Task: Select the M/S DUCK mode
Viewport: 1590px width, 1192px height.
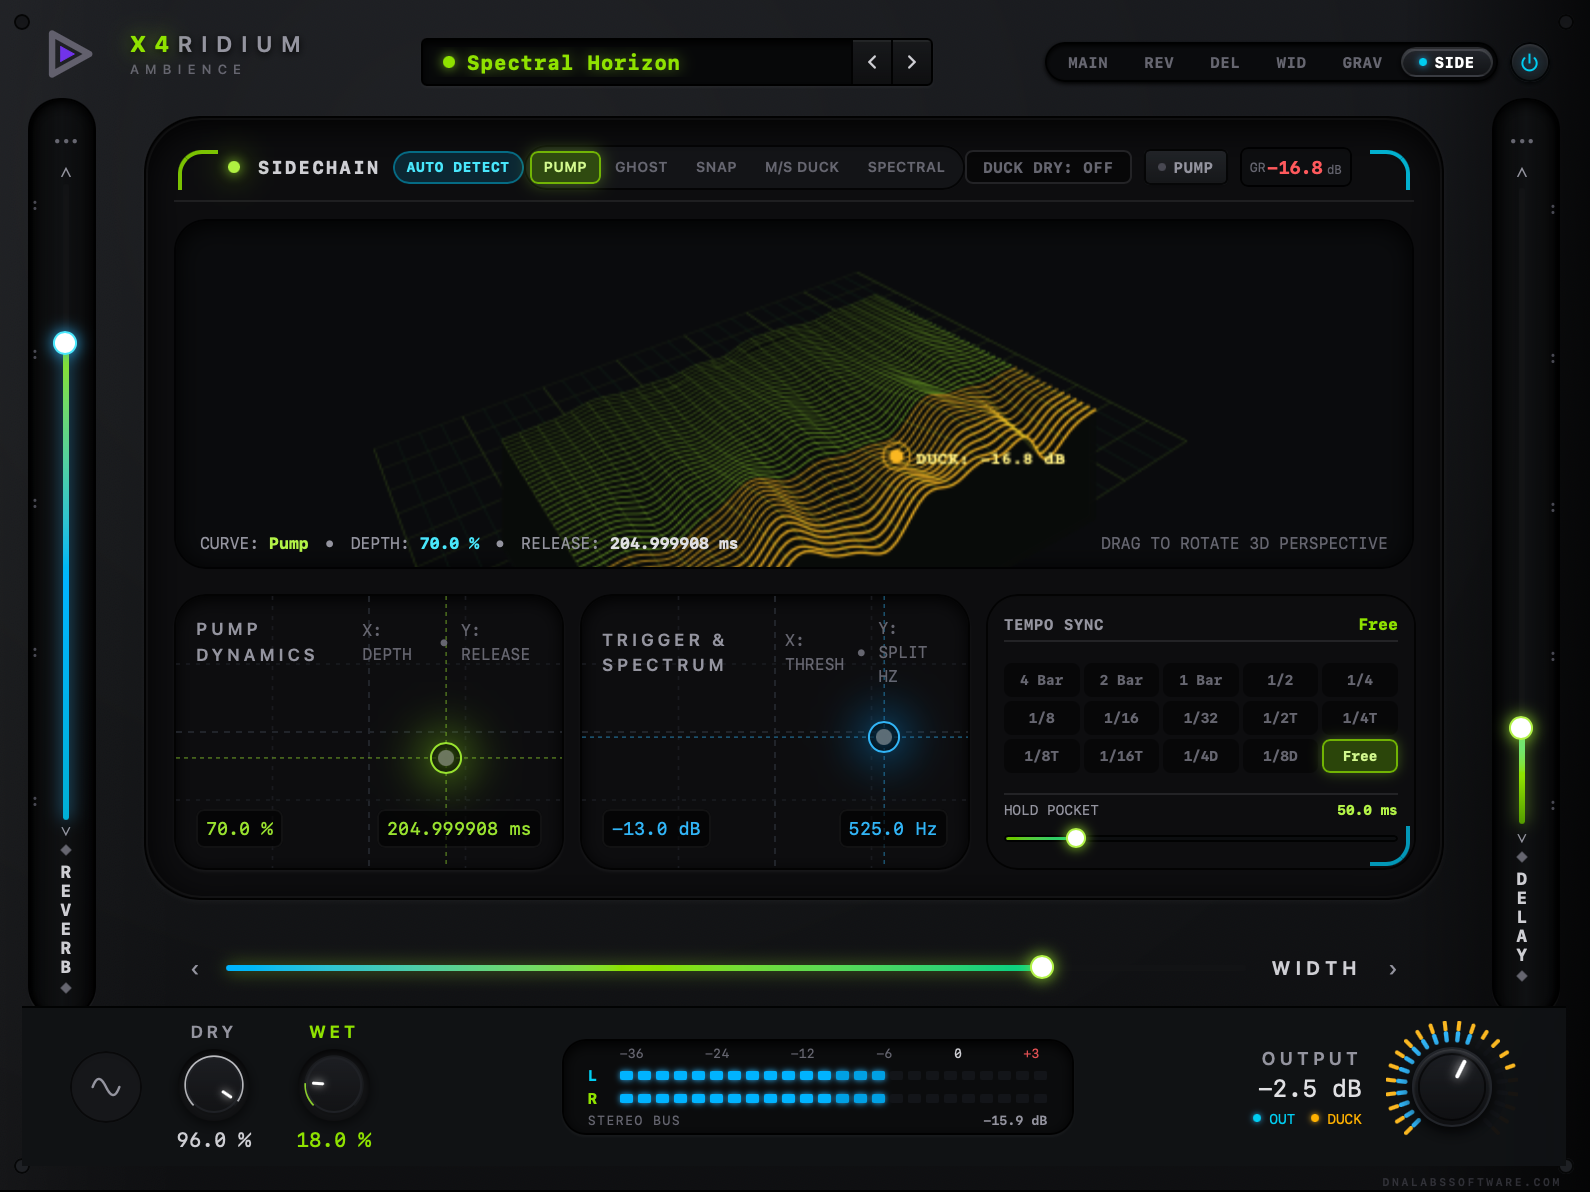Action: [802, 167]
